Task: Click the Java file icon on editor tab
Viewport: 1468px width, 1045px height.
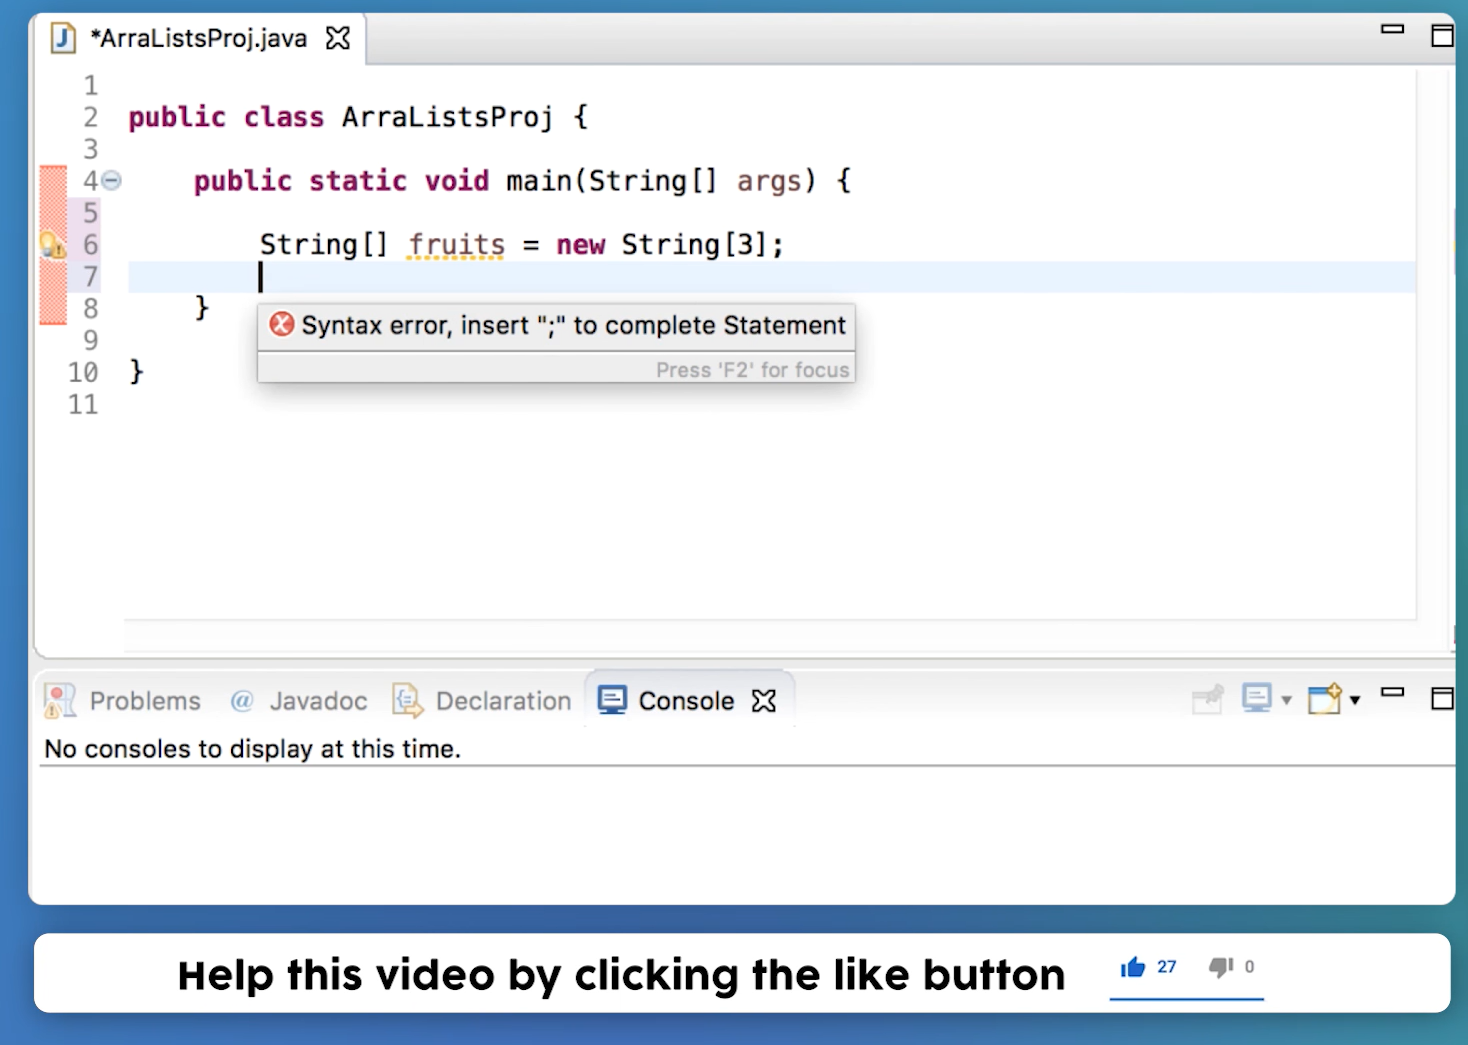Action: (64, 39)
